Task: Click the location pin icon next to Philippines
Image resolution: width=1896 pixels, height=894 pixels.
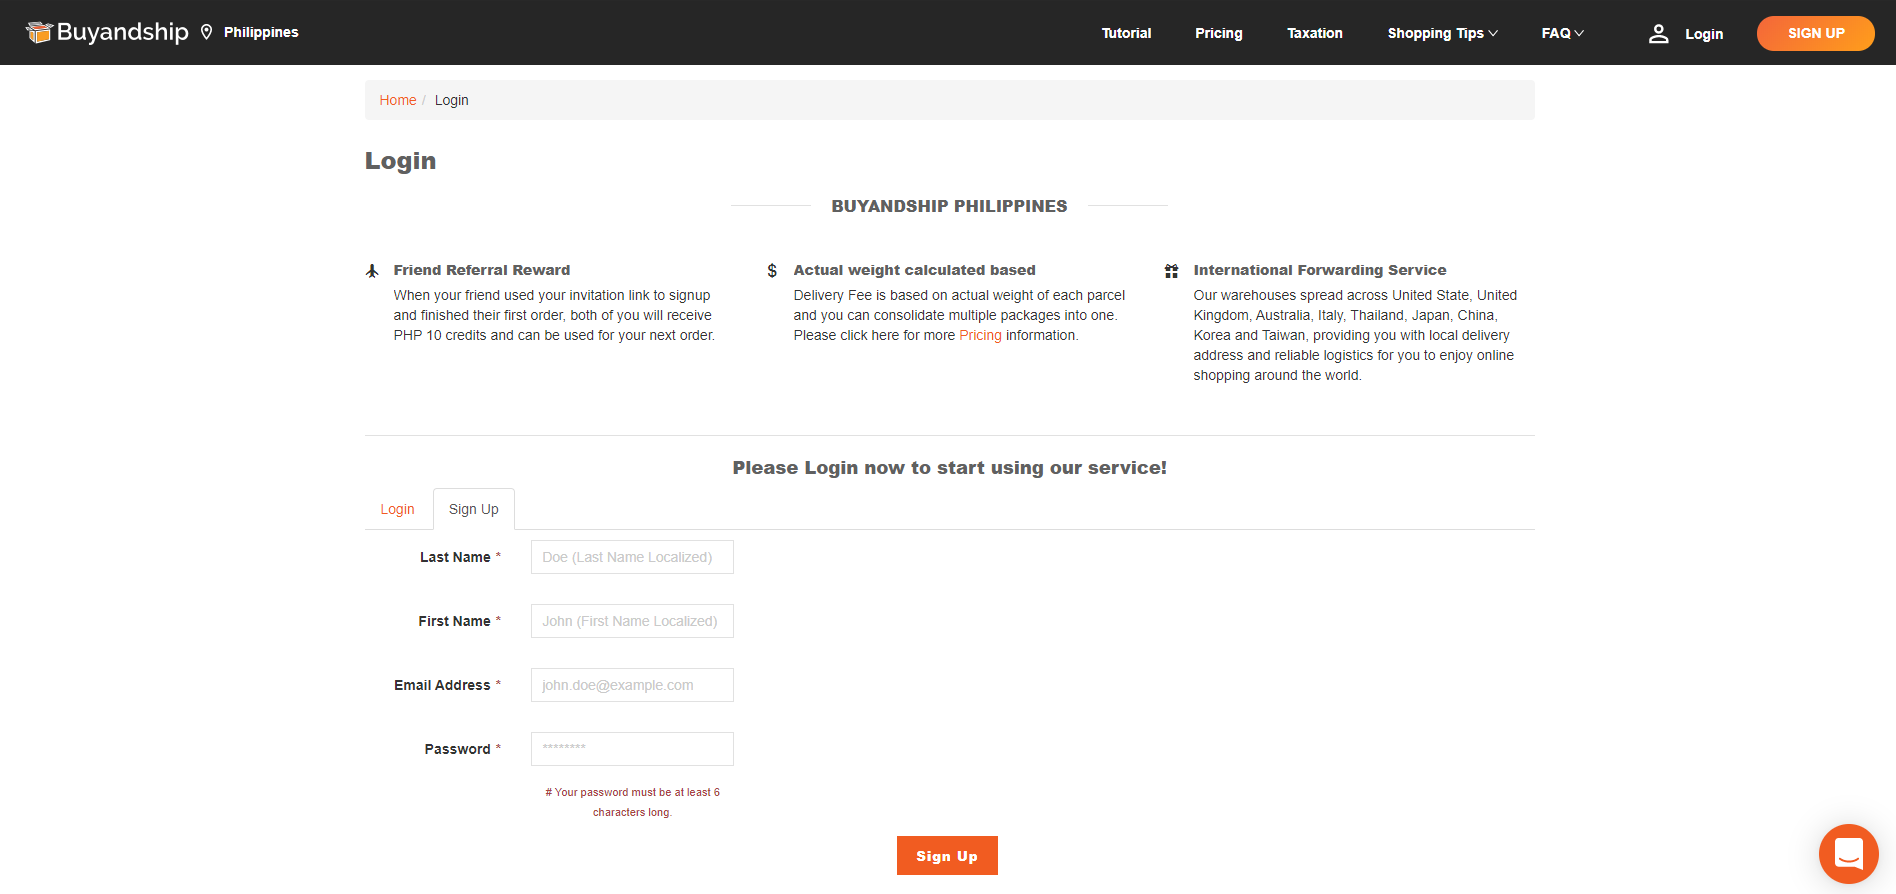Action: pos(206,32)
